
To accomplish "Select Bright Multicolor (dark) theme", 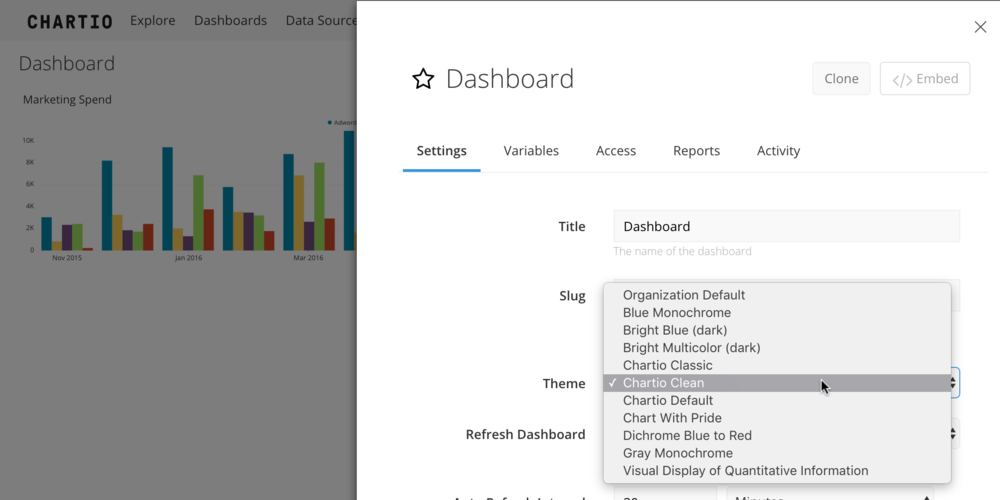I will (777, 348).
